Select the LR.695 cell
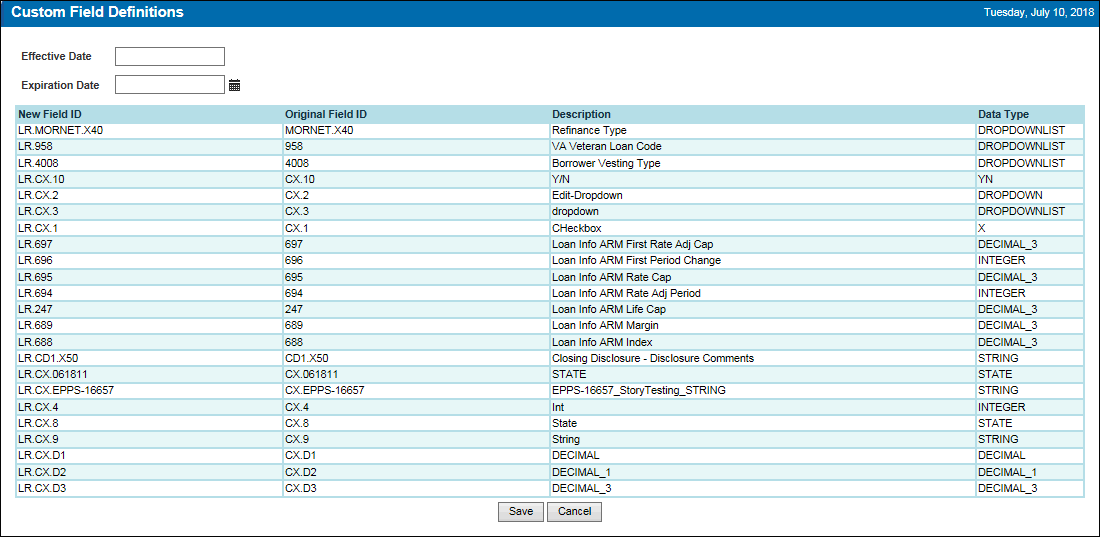Image resolution: width=1100 pixels, height=537 pixels. (149, 277)
